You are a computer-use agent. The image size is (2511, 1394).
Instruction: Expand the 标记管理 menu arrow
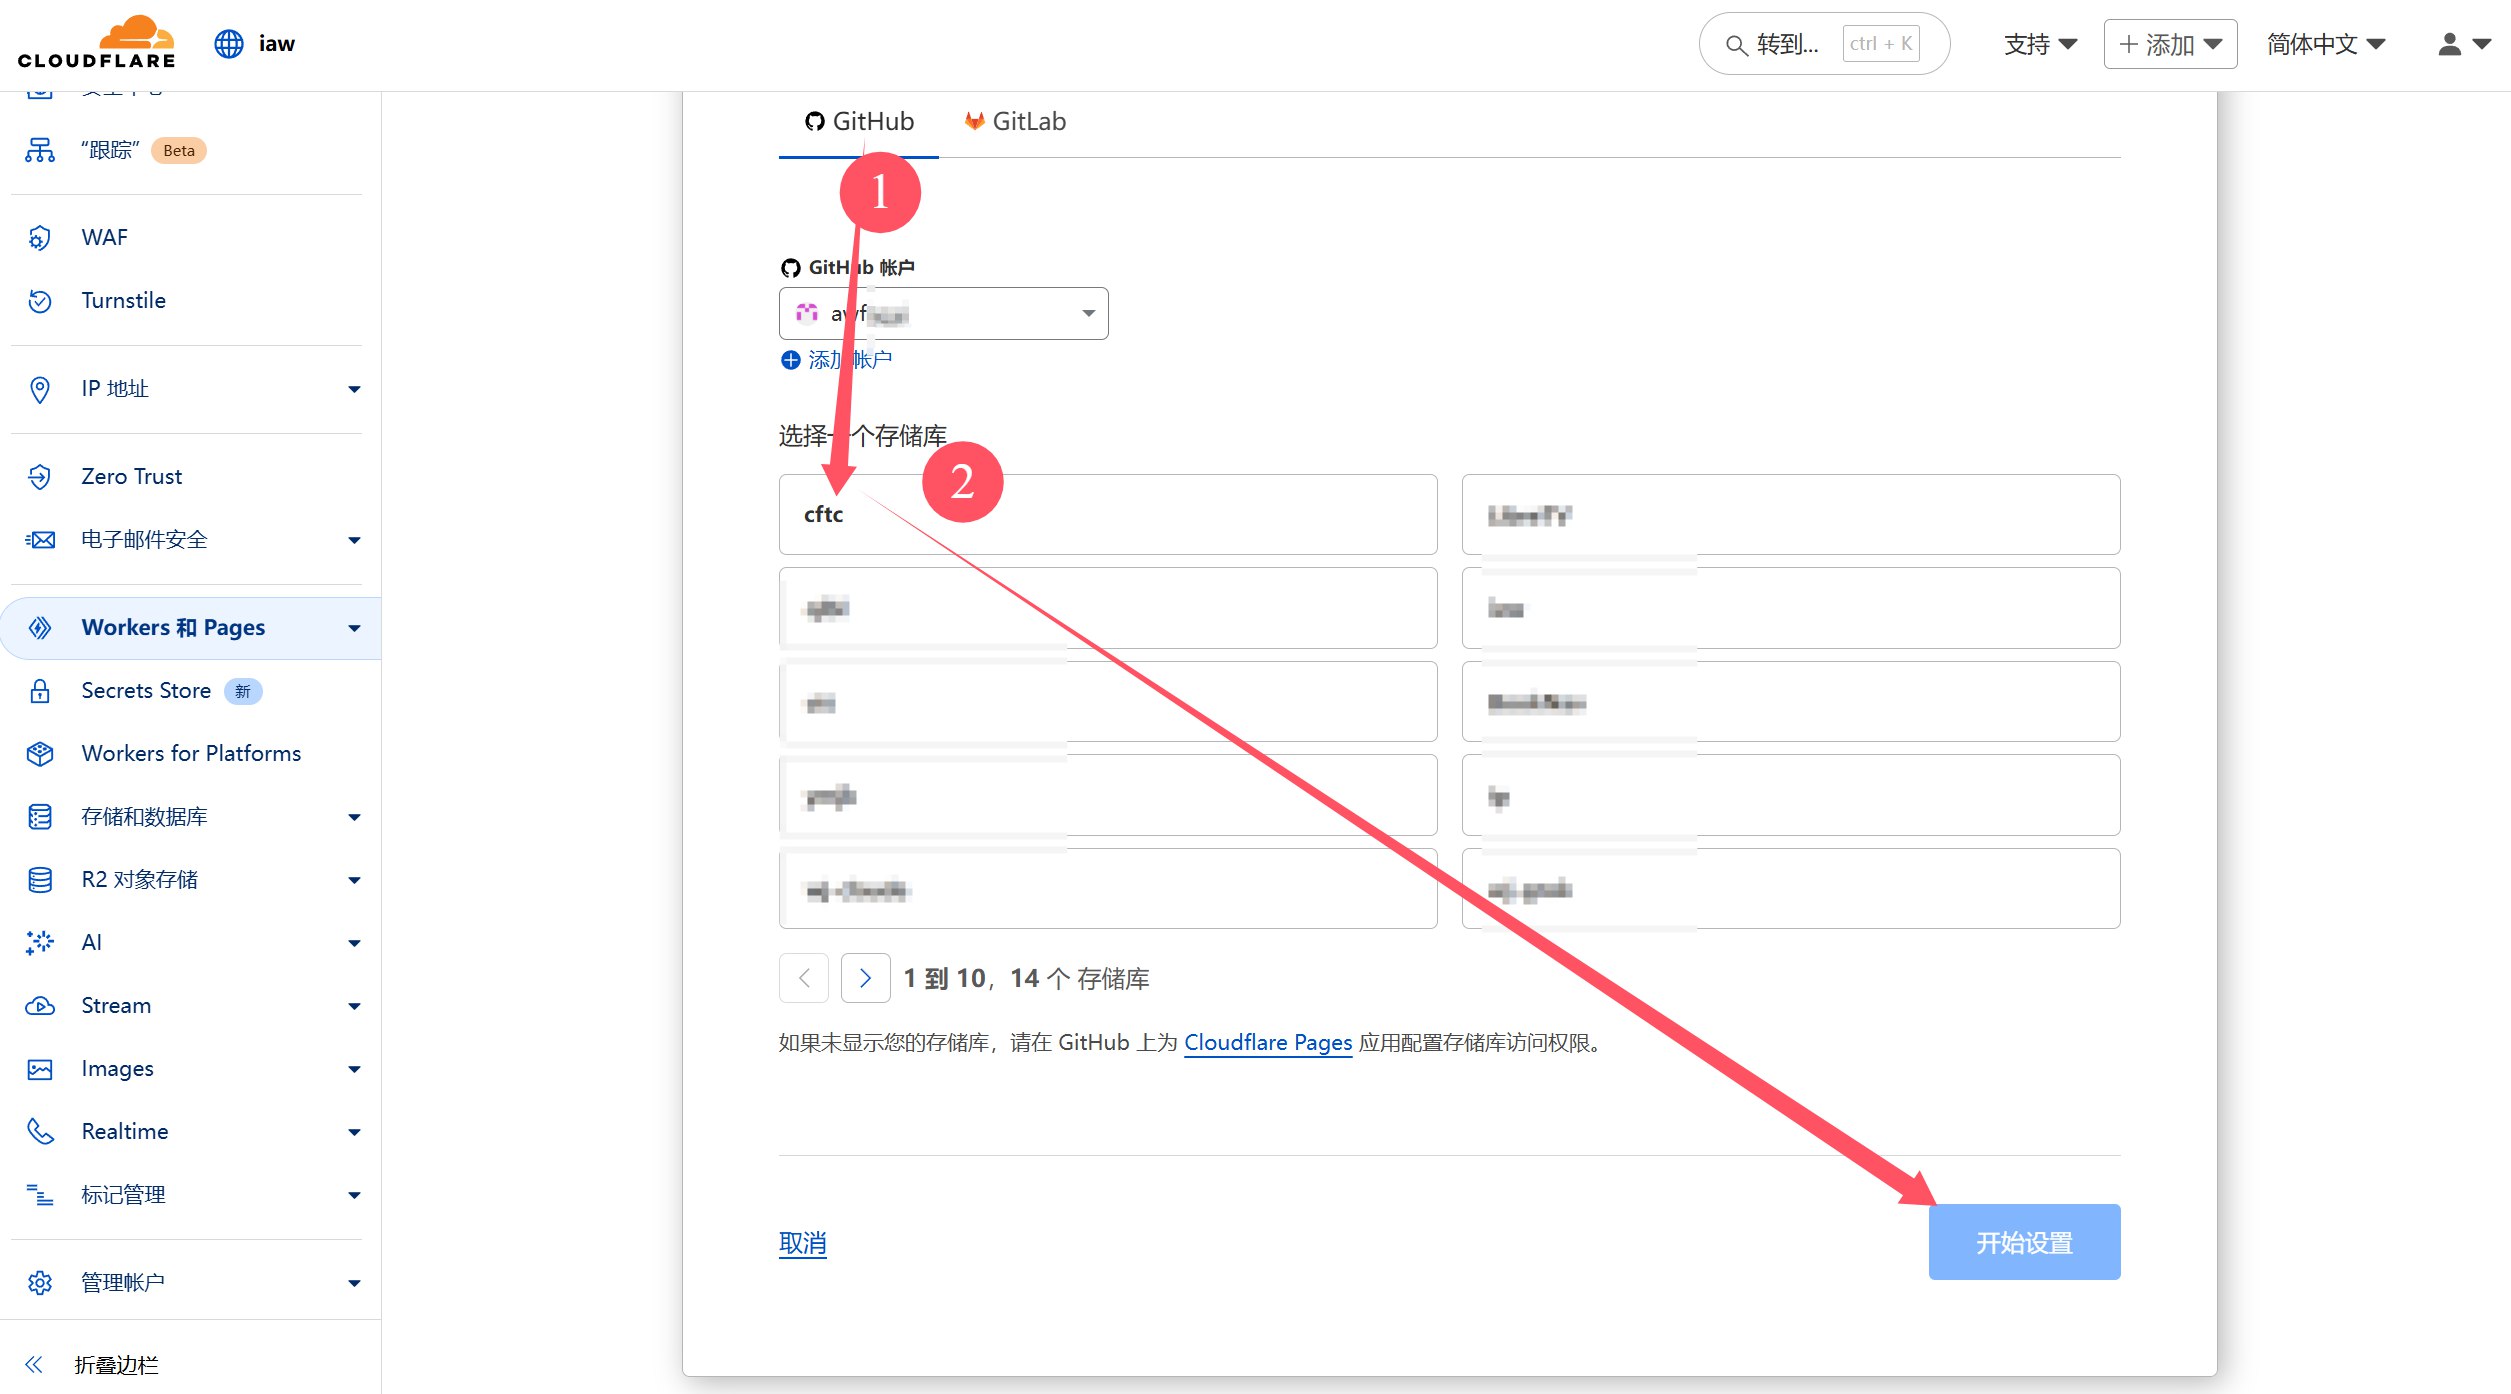pos(354,1195)
